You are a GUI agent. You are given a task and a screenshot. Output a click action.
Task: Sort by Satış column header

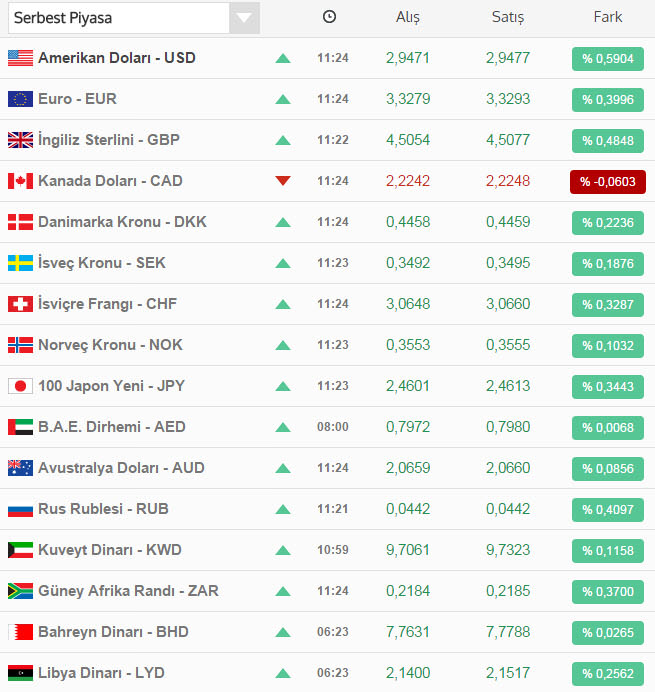point(508,17)
